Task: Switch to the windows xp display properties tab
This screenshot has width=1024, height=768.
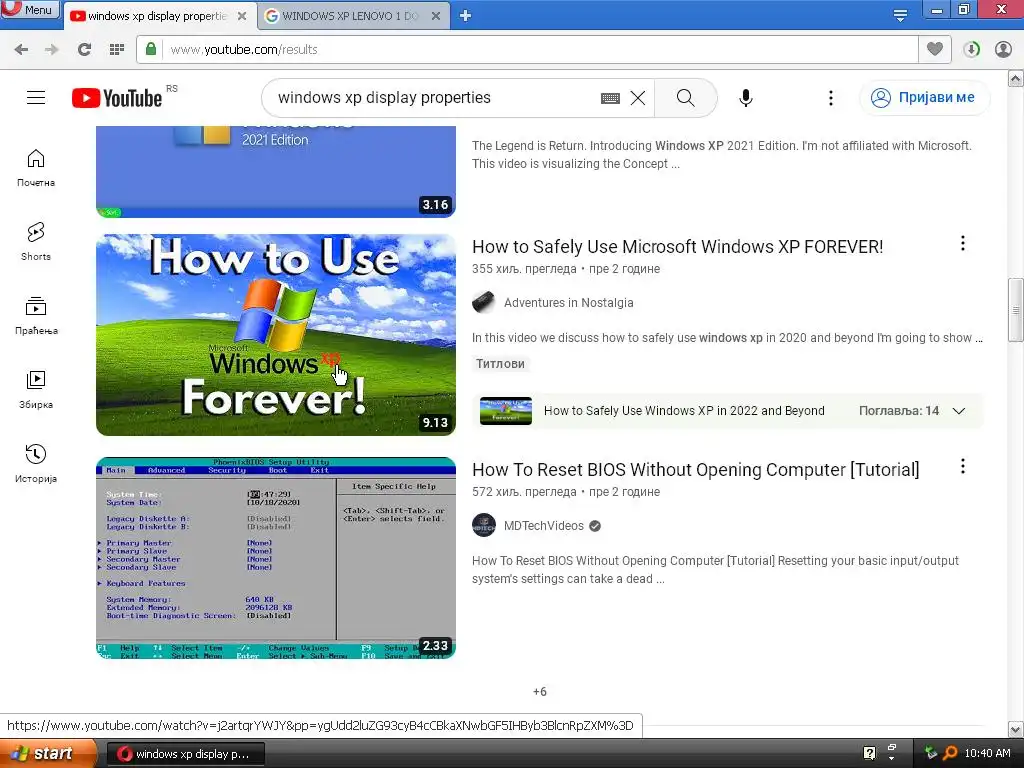Action: (157, 16)
